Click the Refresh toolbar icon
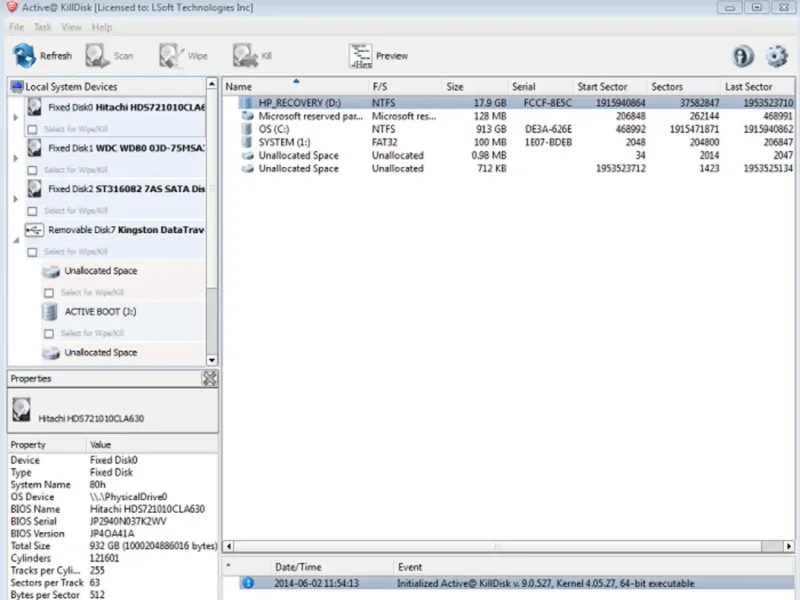The height and width of the screenshot is (600, 800). pyautogui.click(x=25, y=56)
